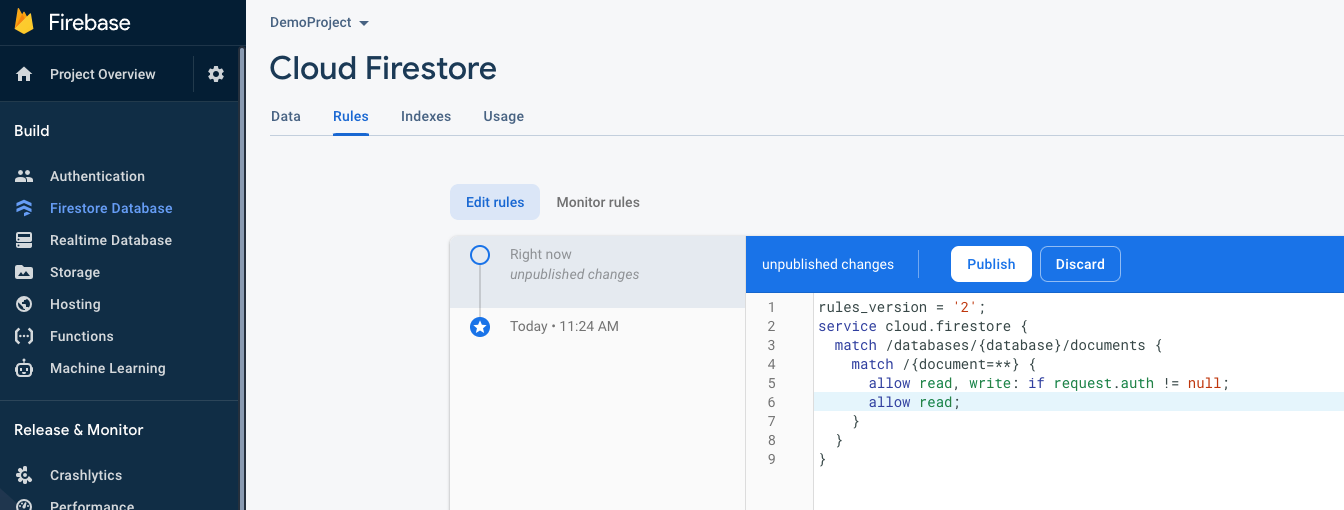The width and height of the screenshot is (1344, 510).
Task: Click line number 9 in the editor gutter
Action: (x=771, y=459)
